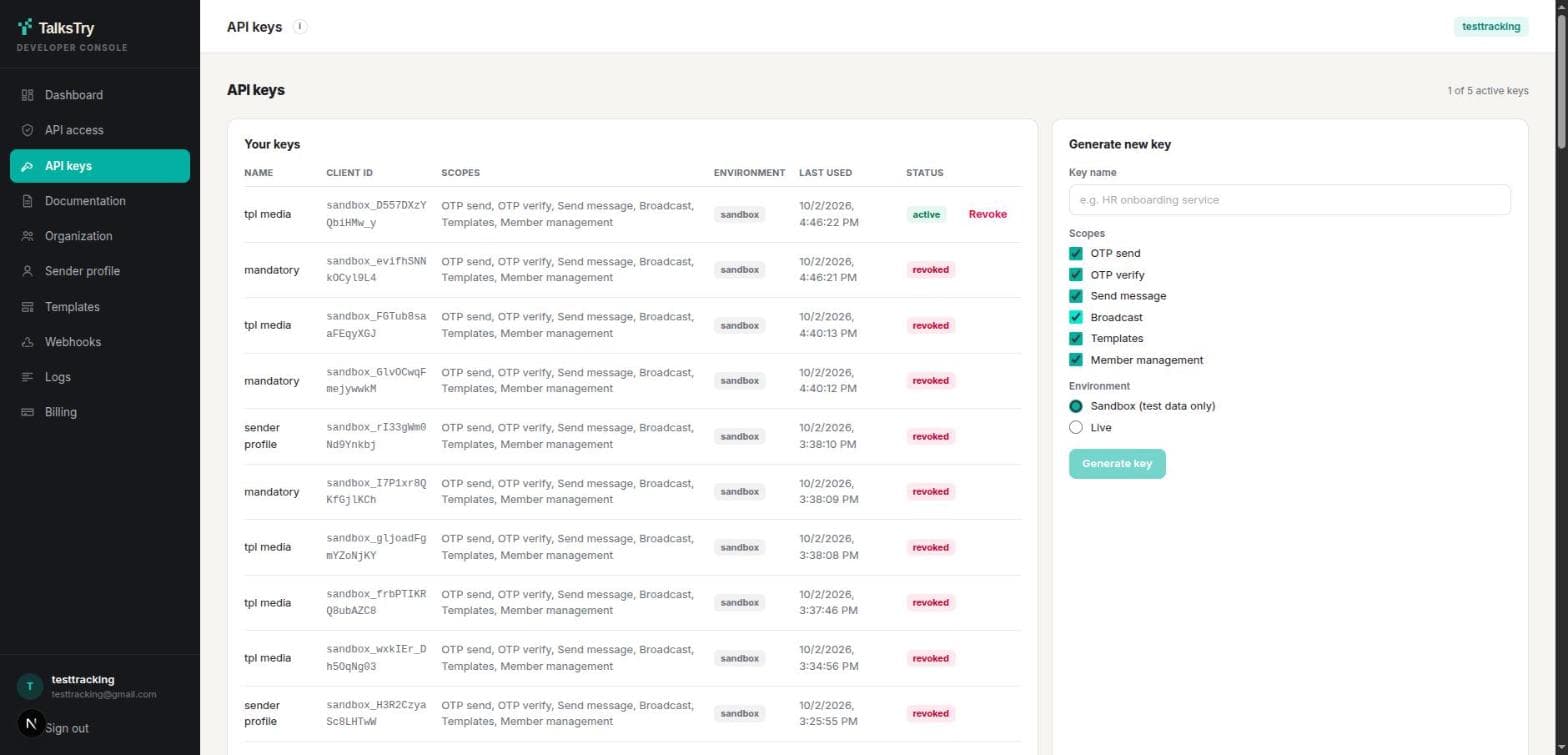Revoke the active tpl media key

(x=987, y=214)
